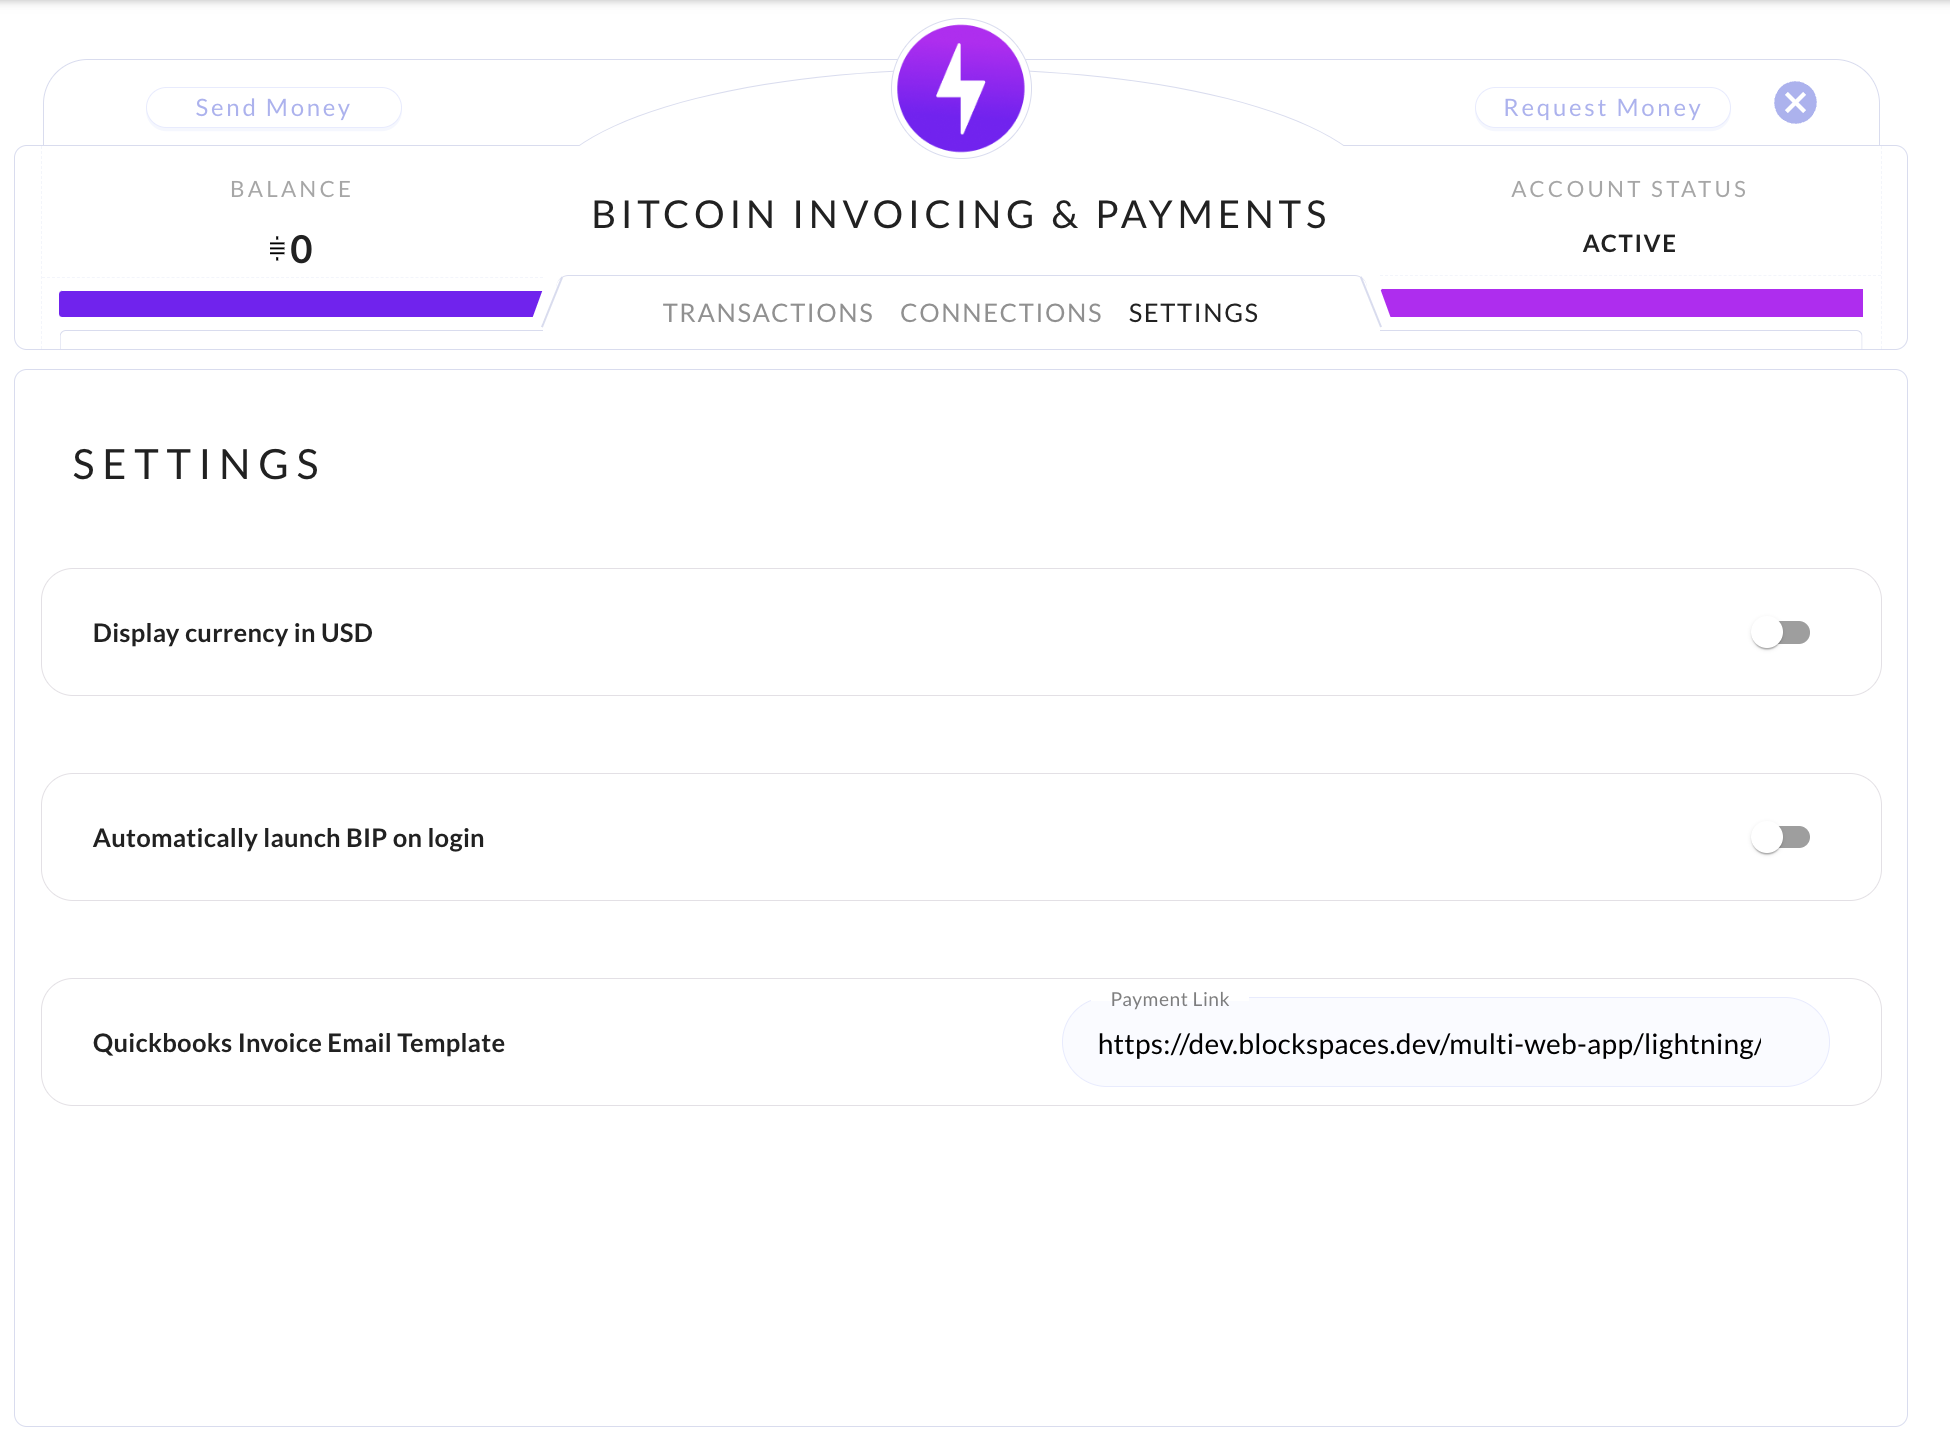Close the Bitcoin Invoicing panel
This screenshot has width=1950, height=1454.
tap(1795, 103)
